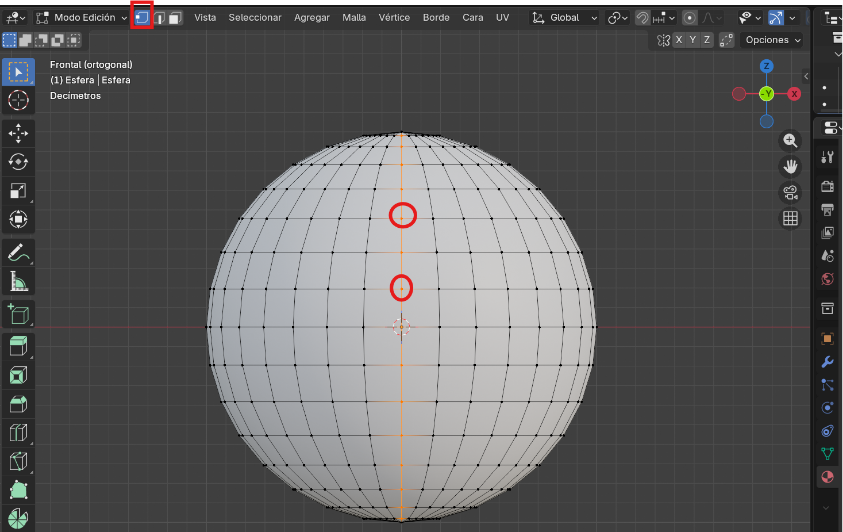Open the Modifiers wrench properties tab
This screenshot has height=532, width=843.
pos(827,361)
